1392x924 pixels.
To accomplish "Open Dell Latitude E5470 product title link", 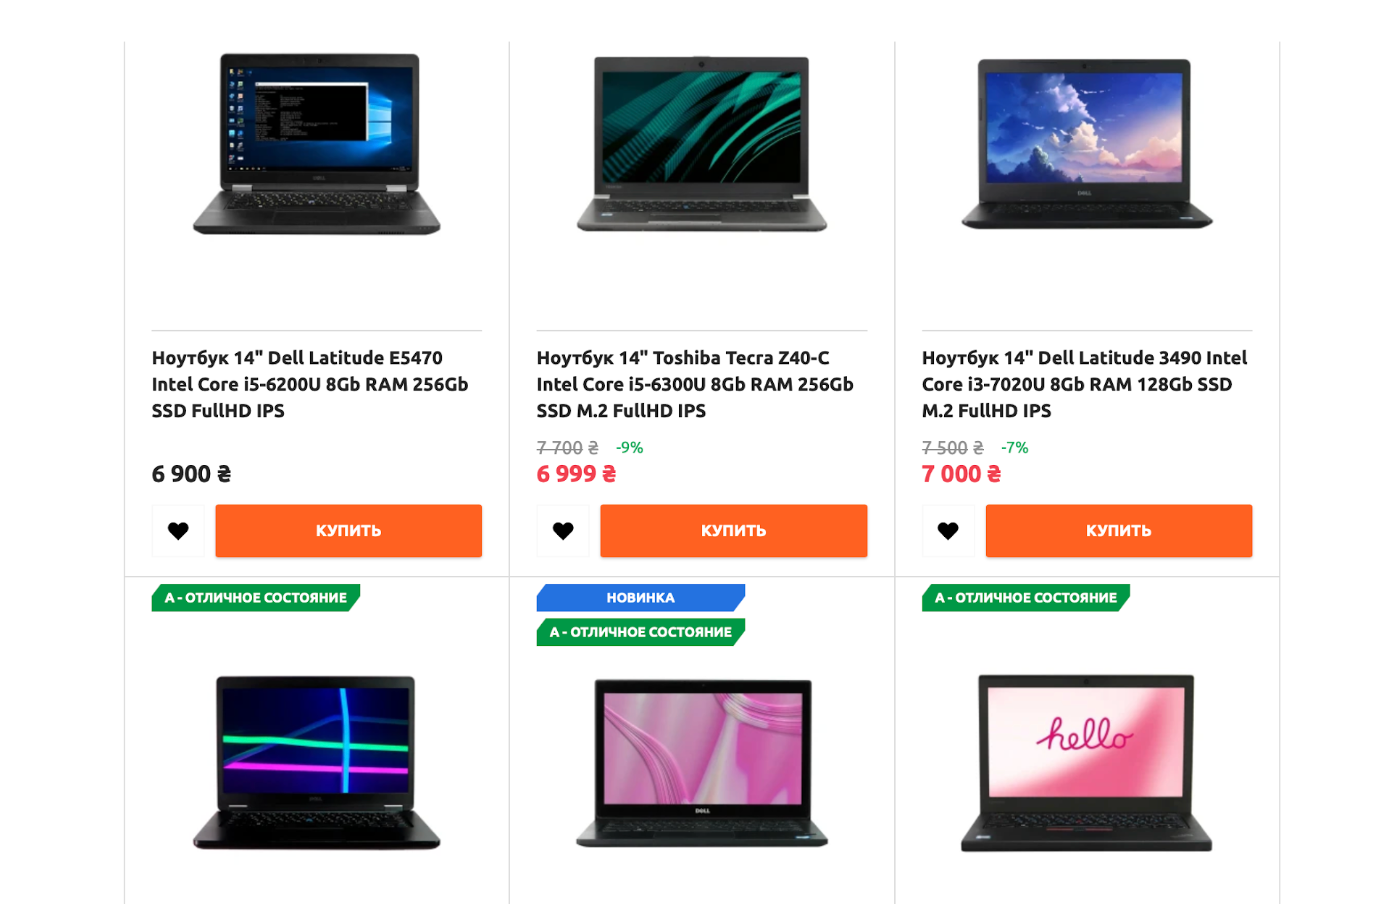I will pyautogui.click(x=310, y=384).
